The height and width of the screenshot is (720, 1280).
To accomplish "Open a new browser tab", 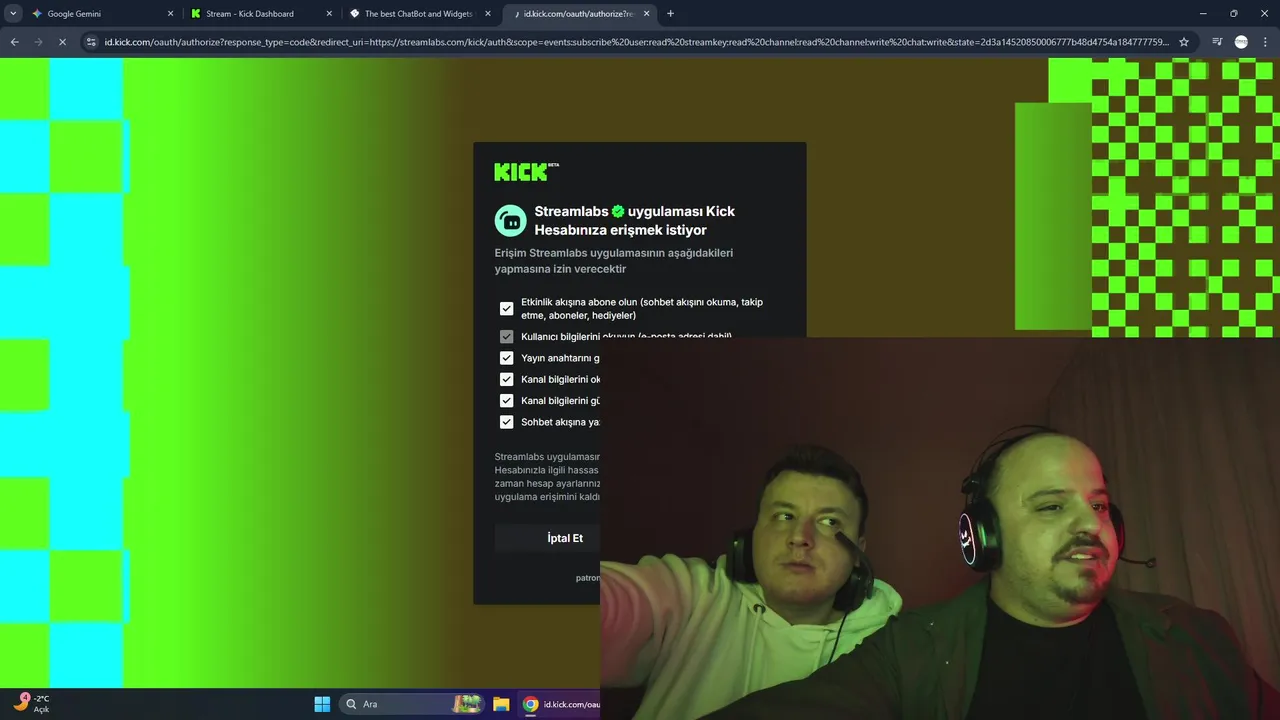I will click(x=670, y=14).
